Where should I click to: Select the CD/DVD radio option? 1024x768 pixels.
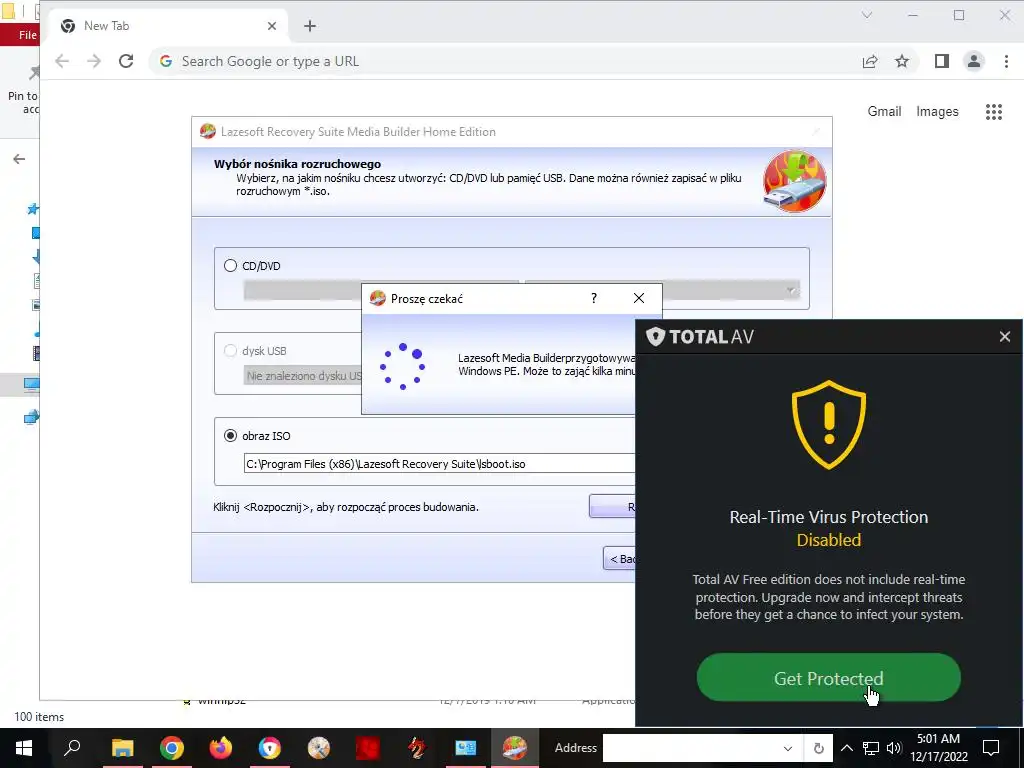coord(230,265)
